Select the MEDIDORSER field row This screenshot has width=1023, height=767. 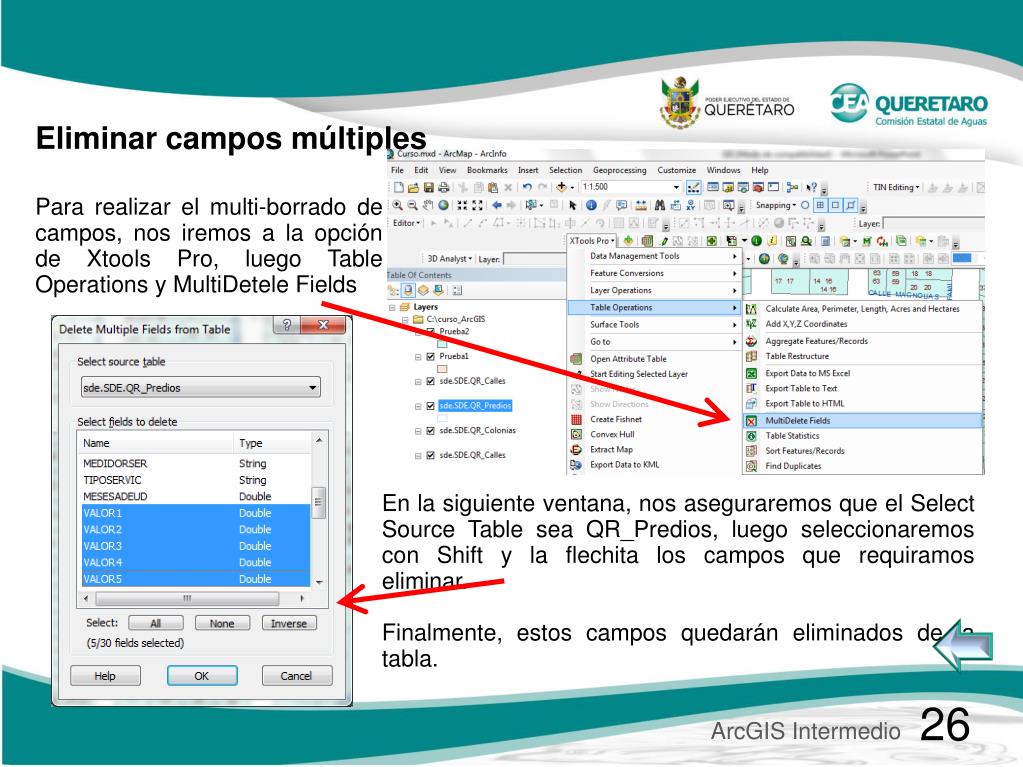pos(196,464)
